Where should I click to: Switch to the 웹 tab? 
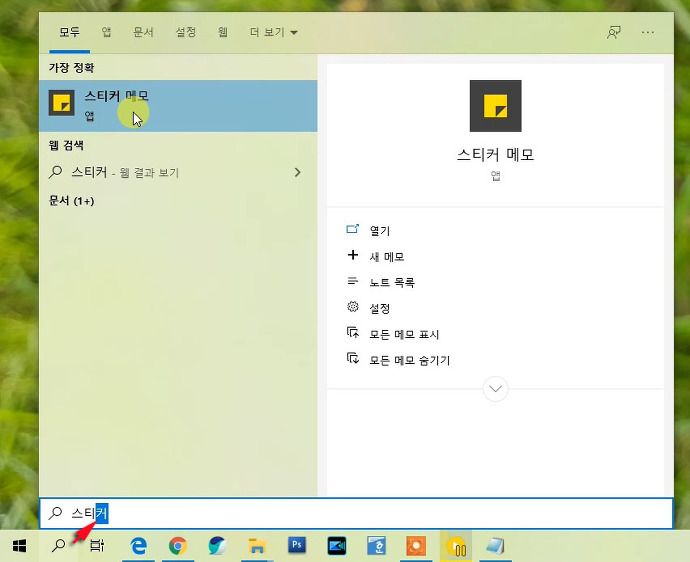coord(223,32)
